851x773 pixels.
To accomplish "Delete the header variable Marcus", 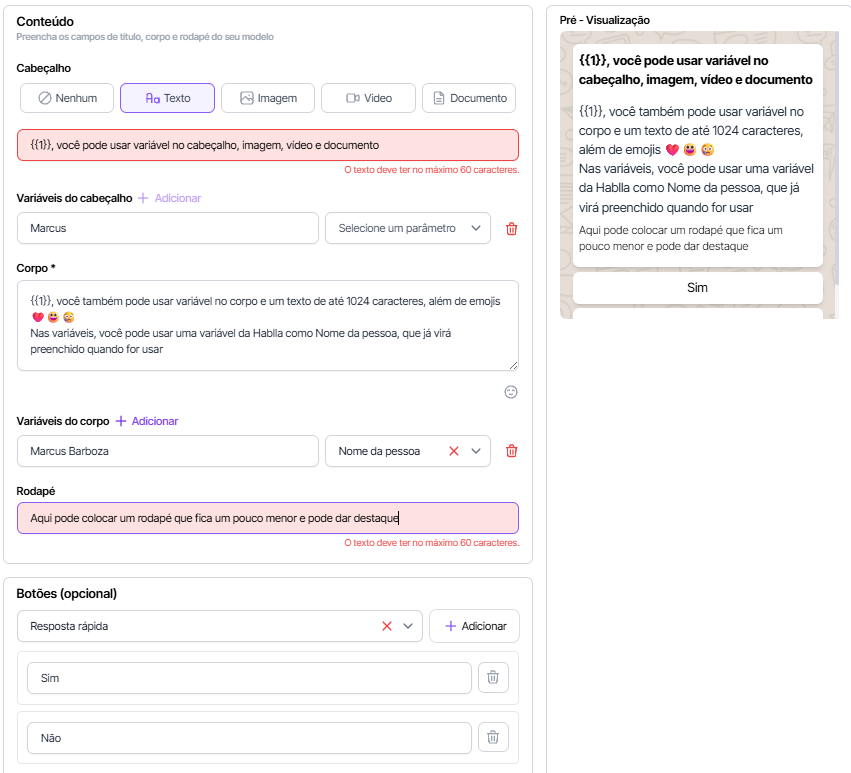I will [512, 228].
